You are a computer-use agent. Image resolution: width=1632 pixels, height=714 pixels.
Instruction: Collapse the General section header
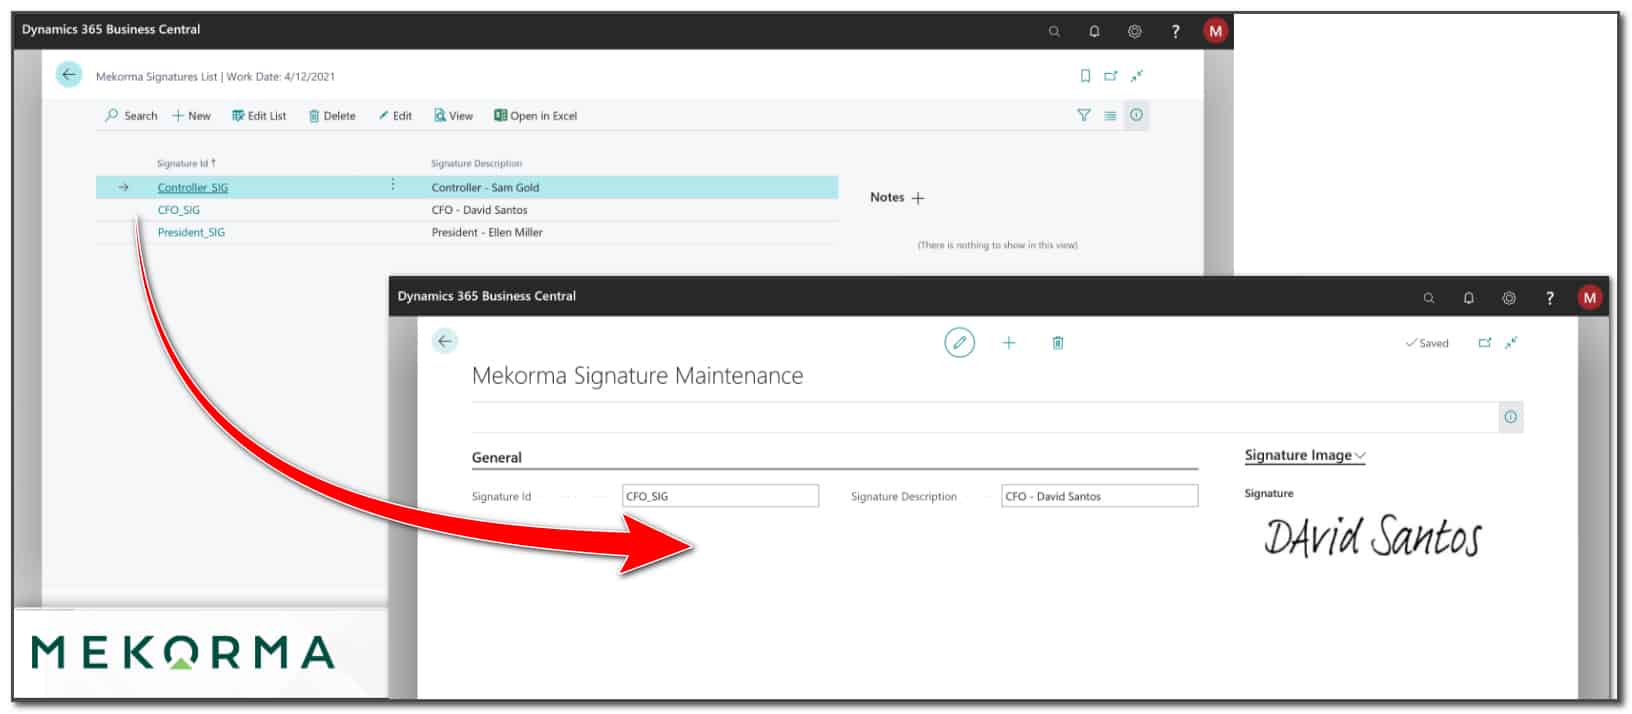(x=497, y=458)
